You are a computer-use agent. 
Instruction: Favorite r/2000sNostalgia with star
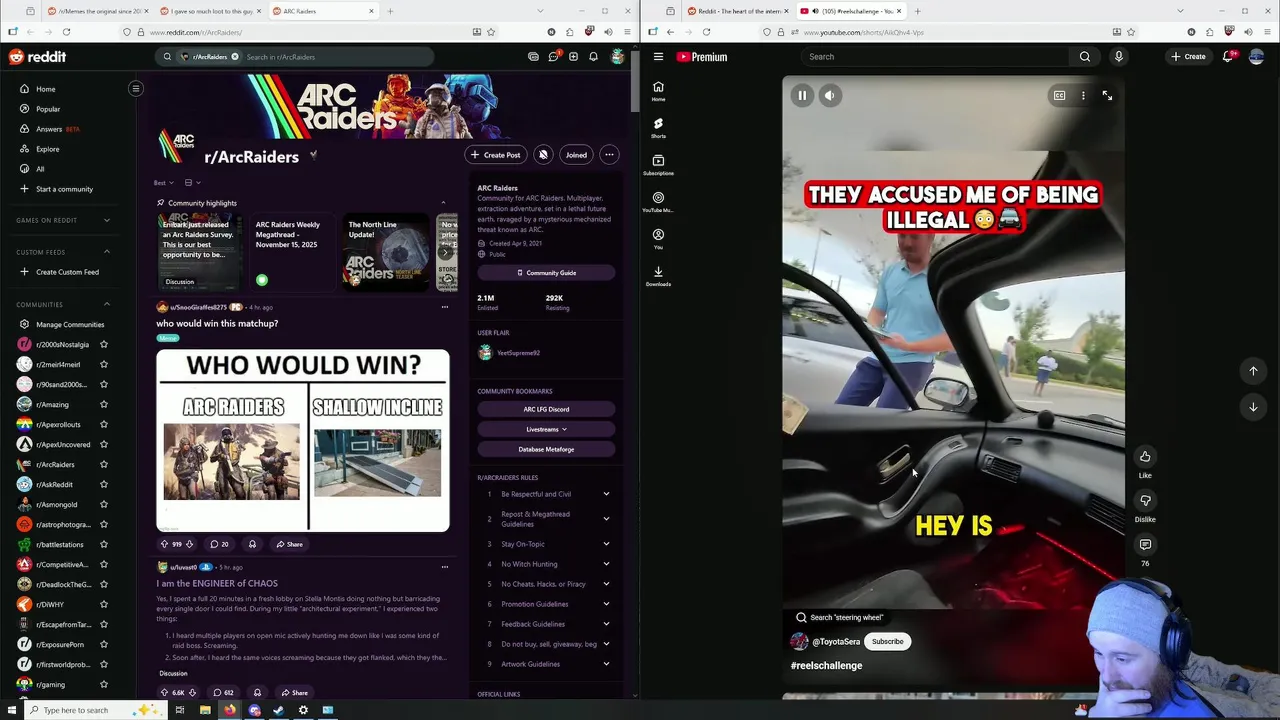(x=104, y=344)
